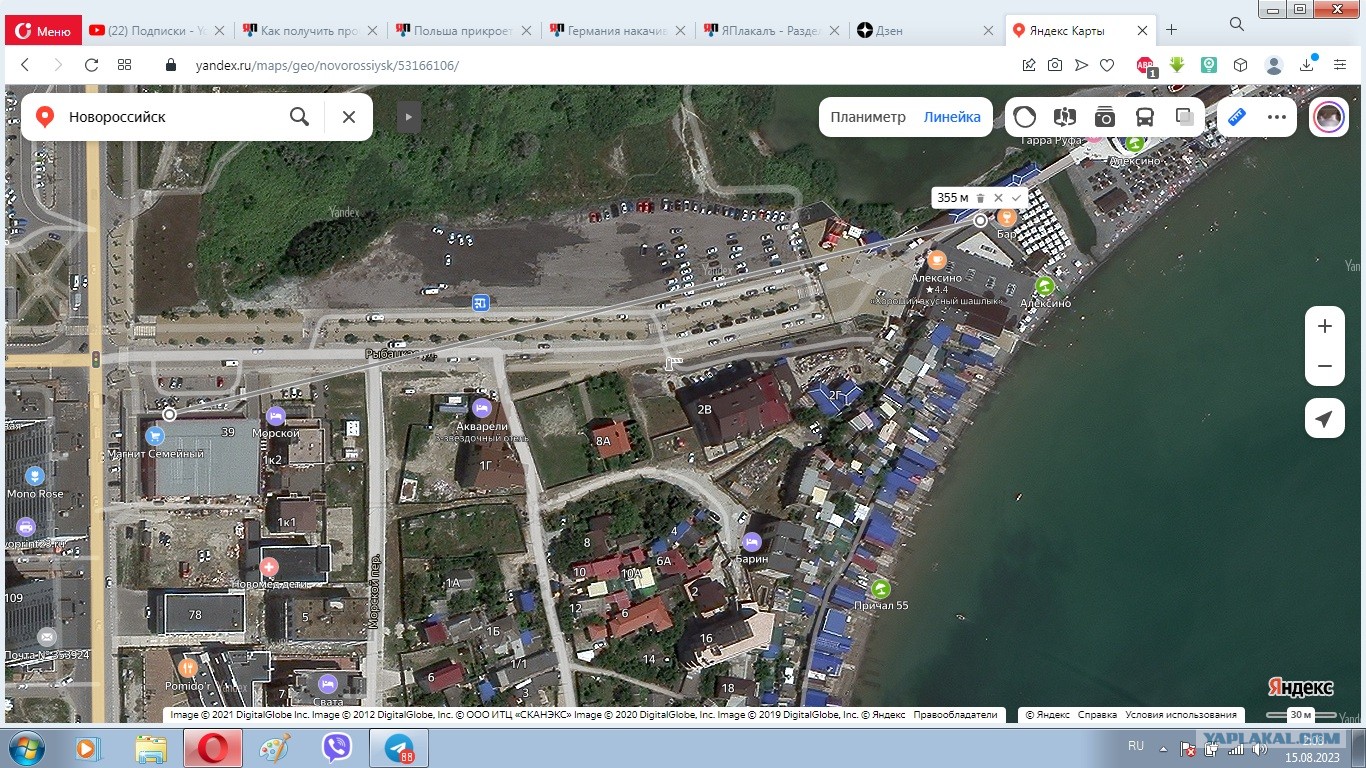This screenshot has height=768, width=1366.
Task: Close the Яндекс Карты tab
Action: [x=1143, y=31]
